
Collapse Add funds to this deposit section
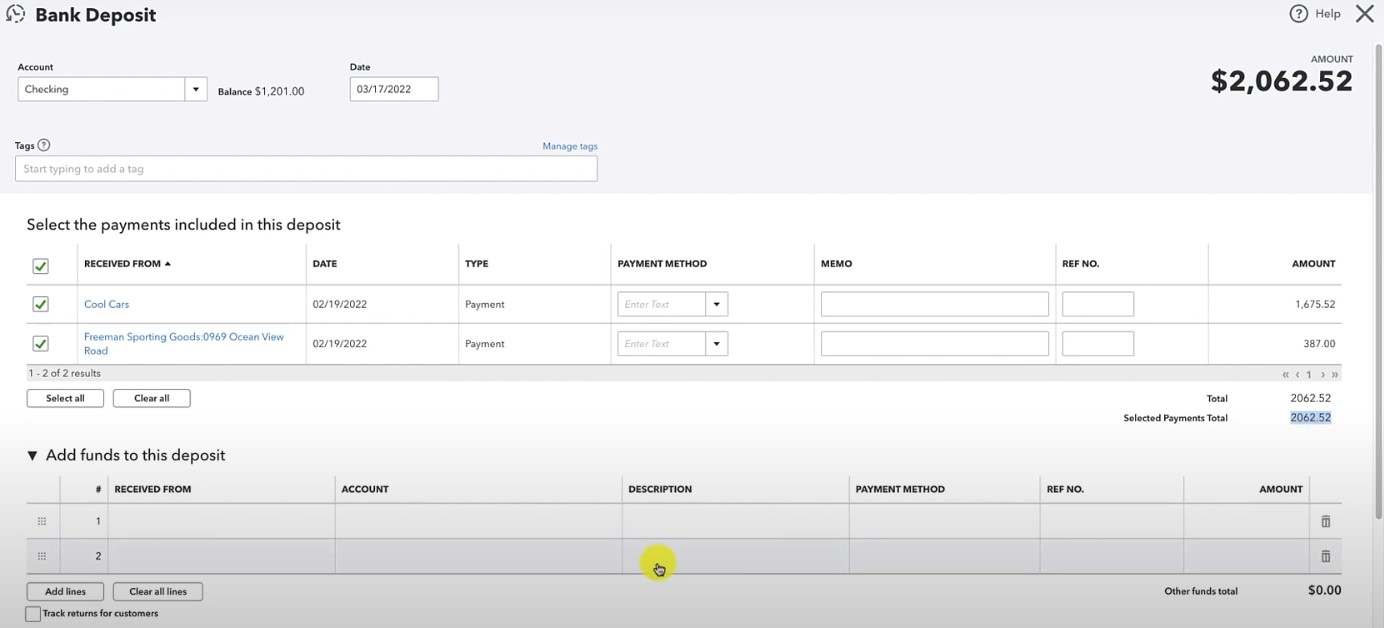click(x=32, y=455)
